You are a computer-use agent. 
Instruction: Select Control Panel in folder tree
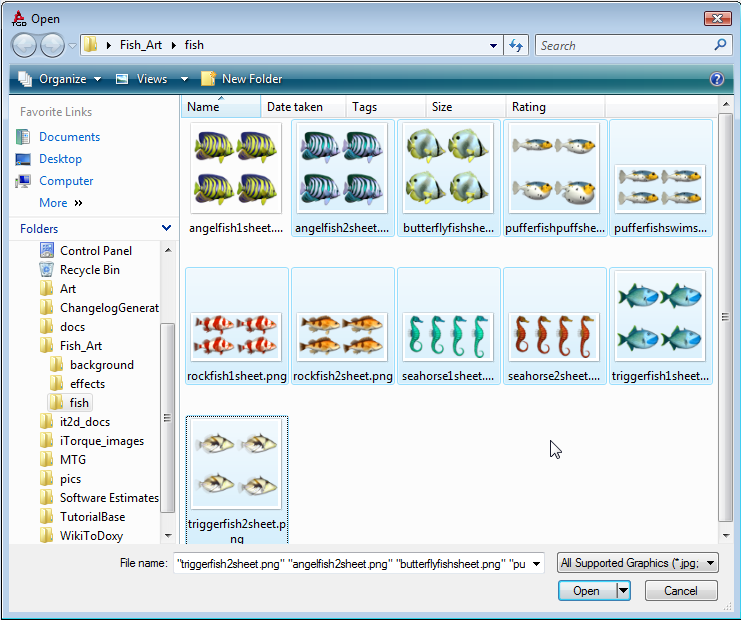pos(86,250)
